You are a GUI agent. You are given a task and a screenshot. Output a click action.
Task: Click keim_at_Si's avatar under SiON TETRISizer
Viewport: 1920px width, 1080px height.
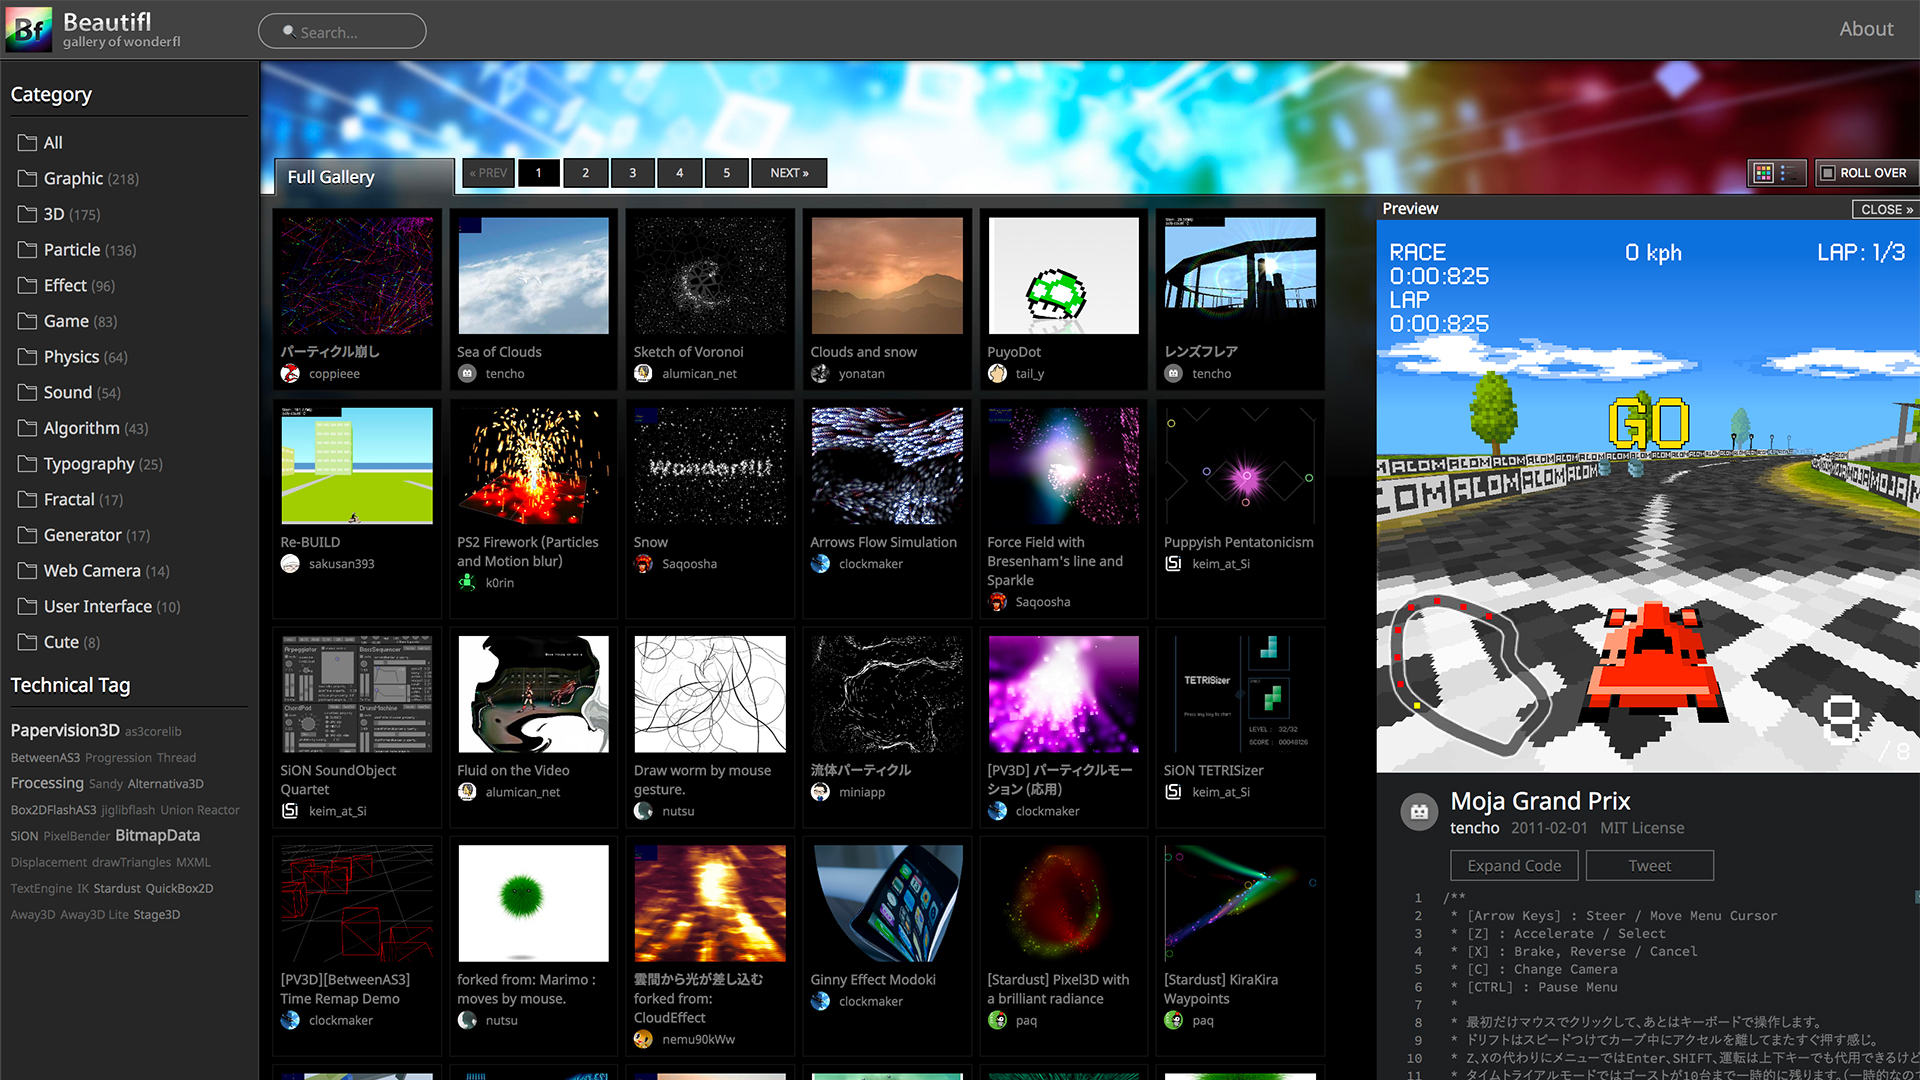(x=1173, y=792)
